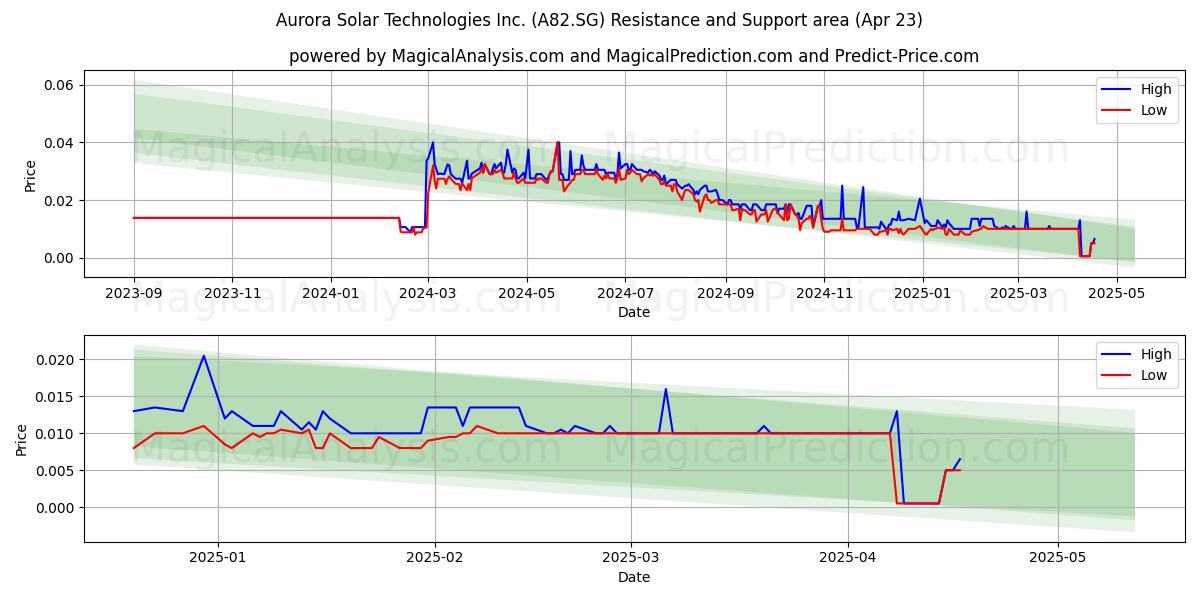Screen dimensions: 1200x600
Task: Click the 'Date' x-axis label of top chart
Action: tap(634, 312)
